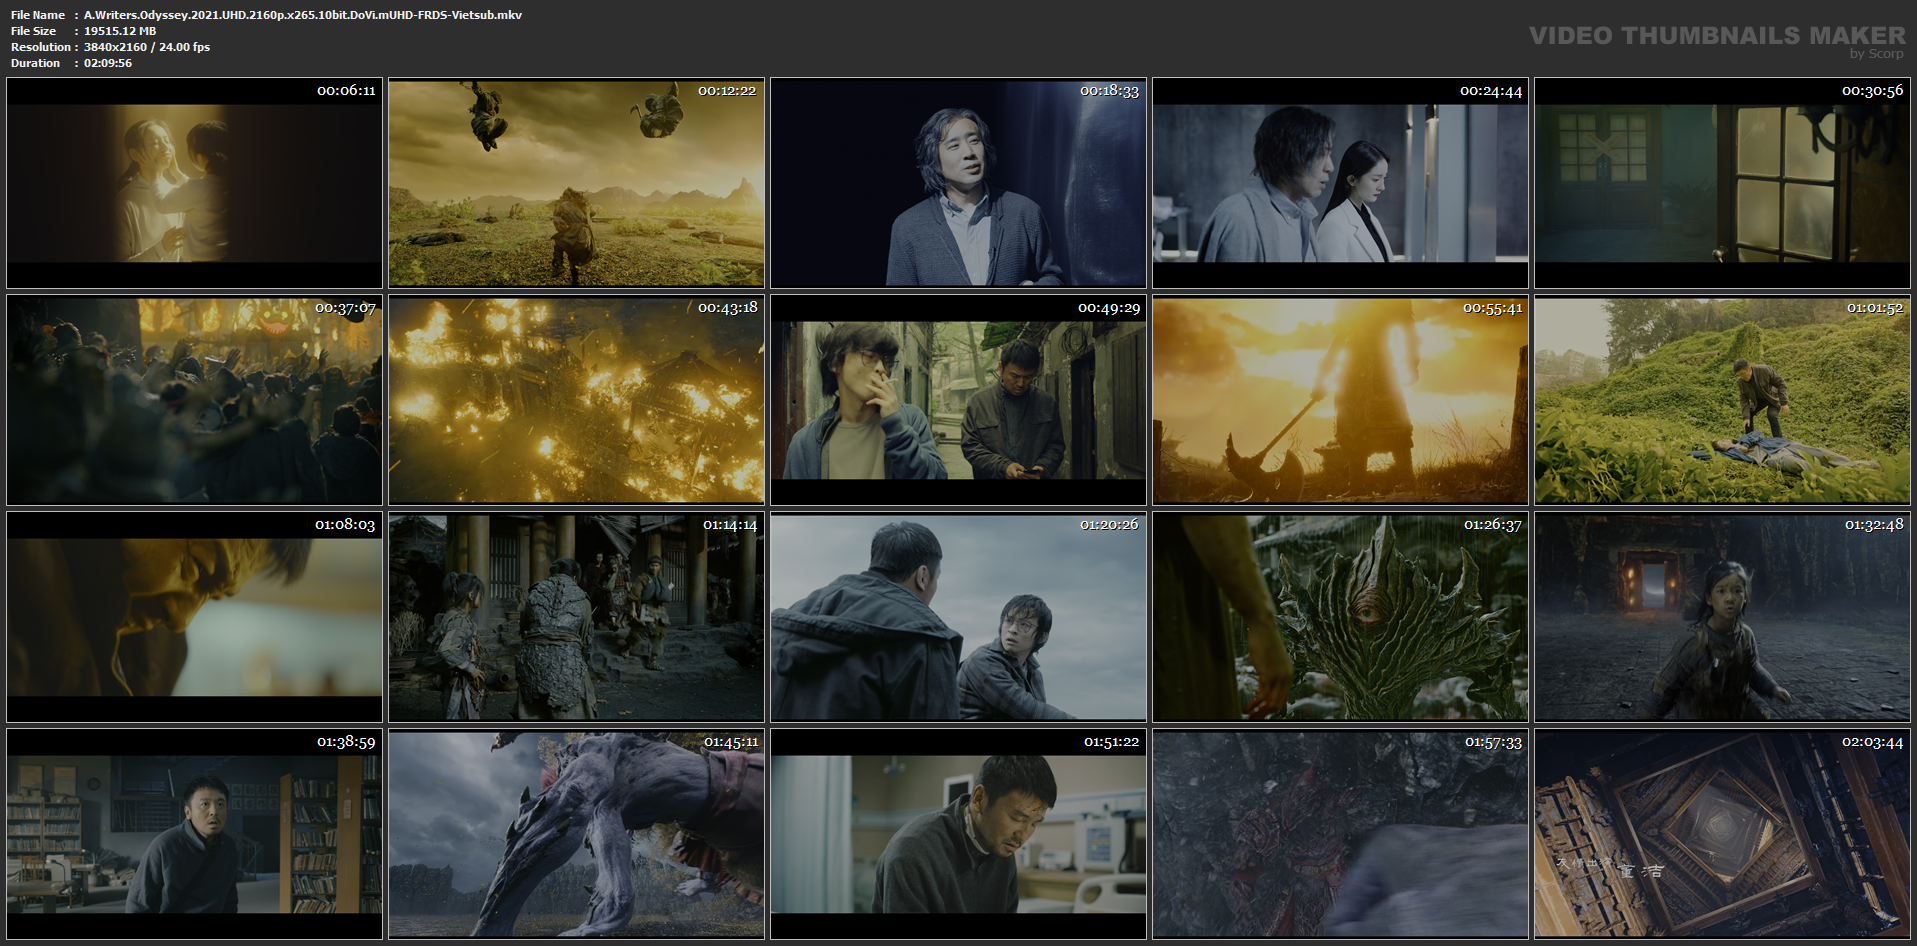1917x946 pixels.
Task: Pick the thumbnail stamped 01:14:14
Action: [x=576, y=617]
